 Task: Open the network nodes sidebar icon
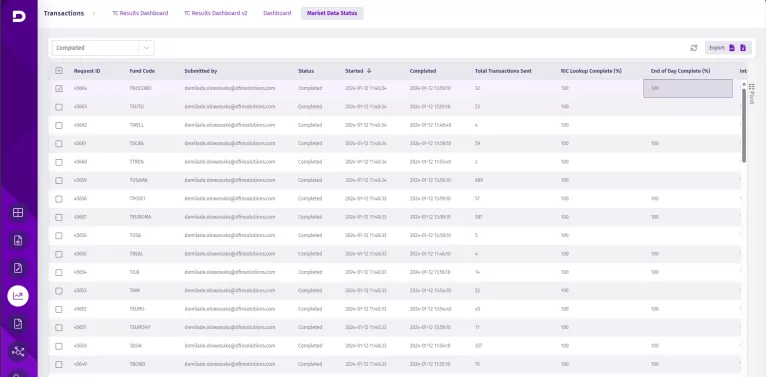18,351
